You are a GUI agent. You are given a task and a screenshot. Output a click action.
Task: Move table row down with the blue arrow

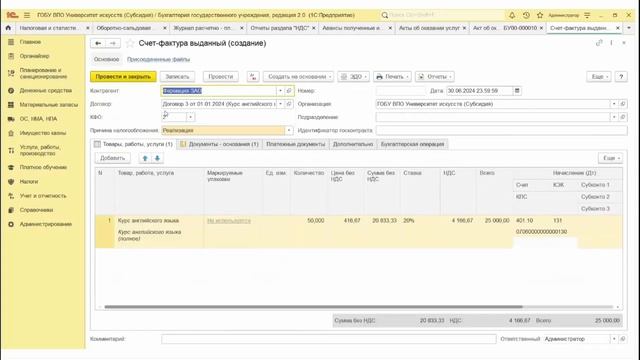pos(157,158)
